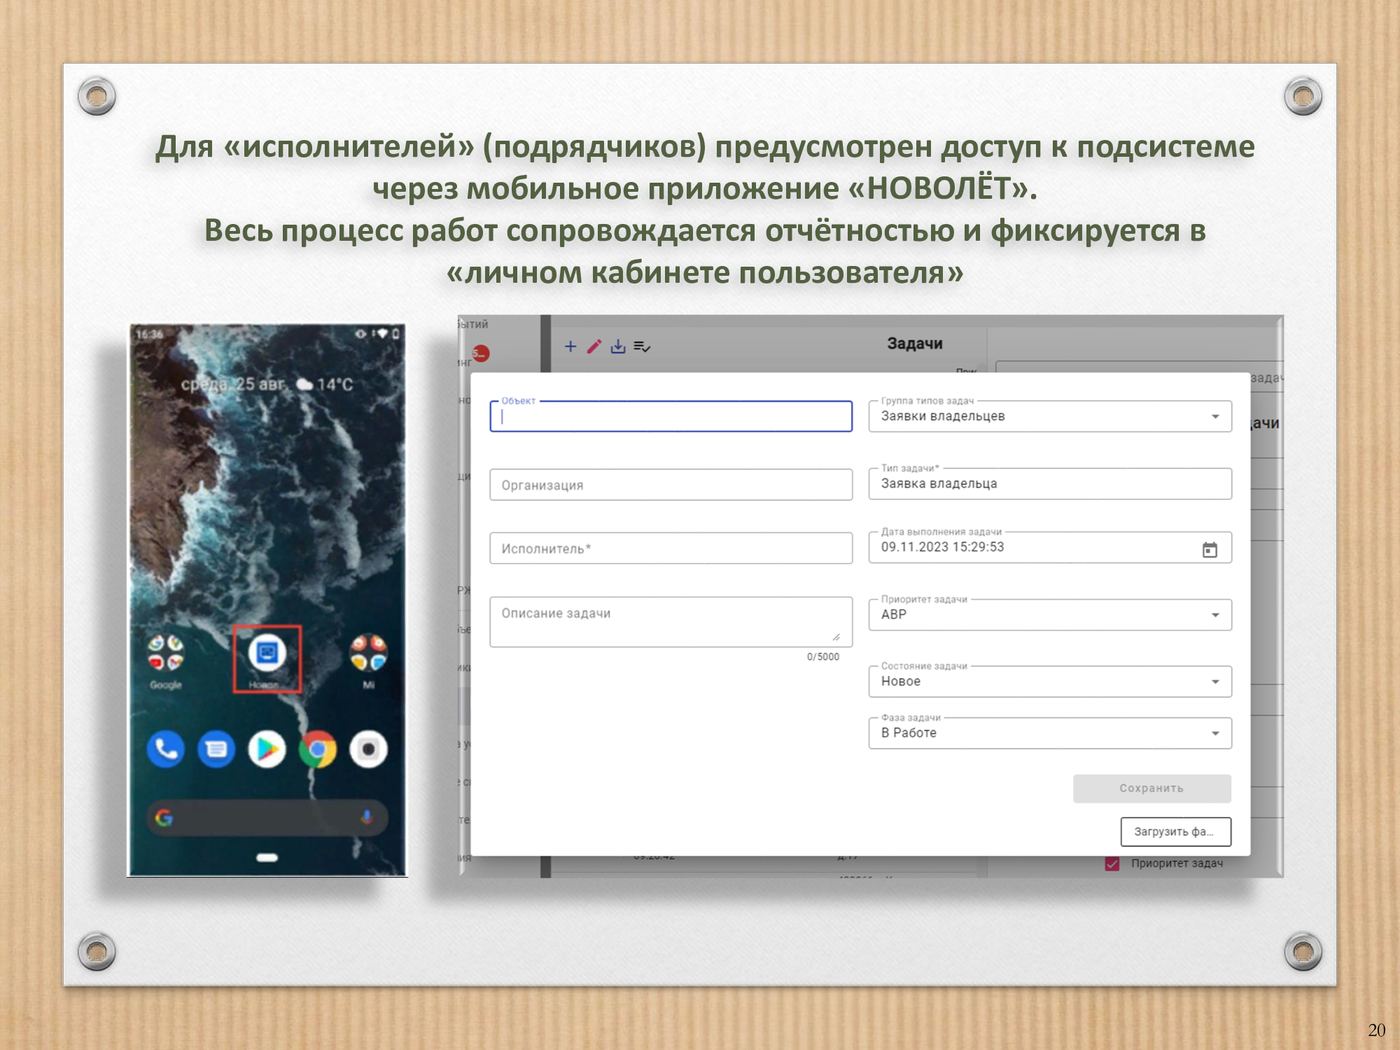Click the pencil edit icon in Задачи toolbar
1400x1050 pixels.
(x=594, y=346)
